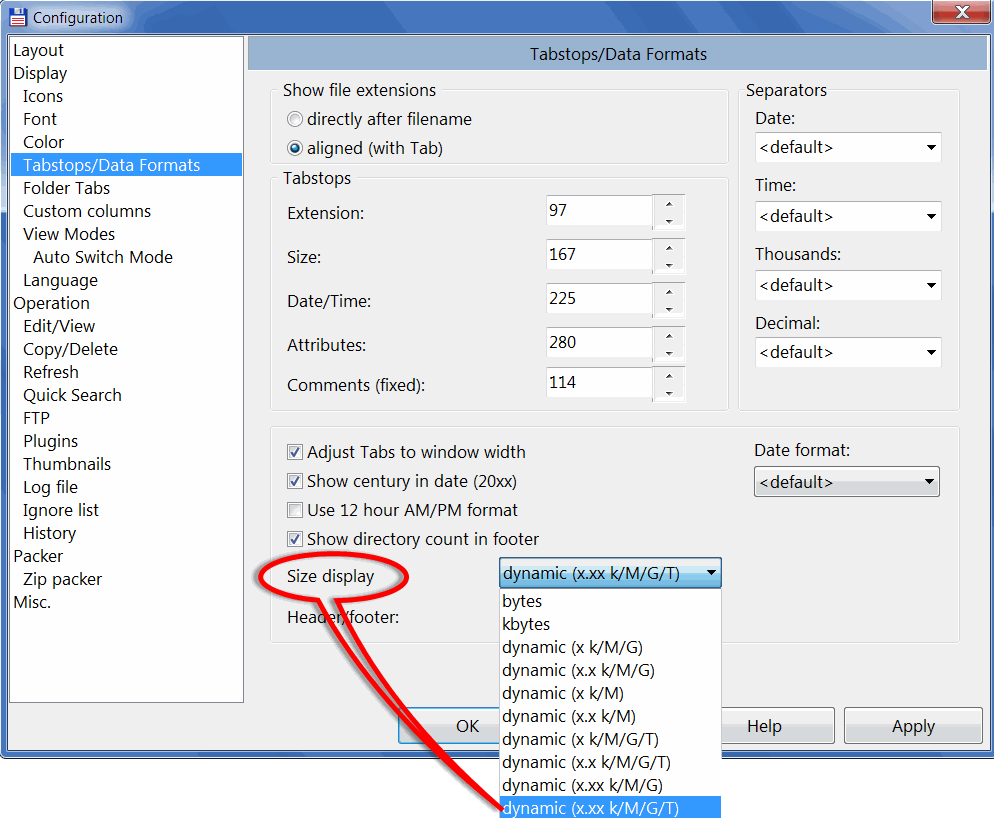The image size is (994, 818).
Task: Toggle 'Adjust Tabs to window width' checkbox
Action: (295, 452)
